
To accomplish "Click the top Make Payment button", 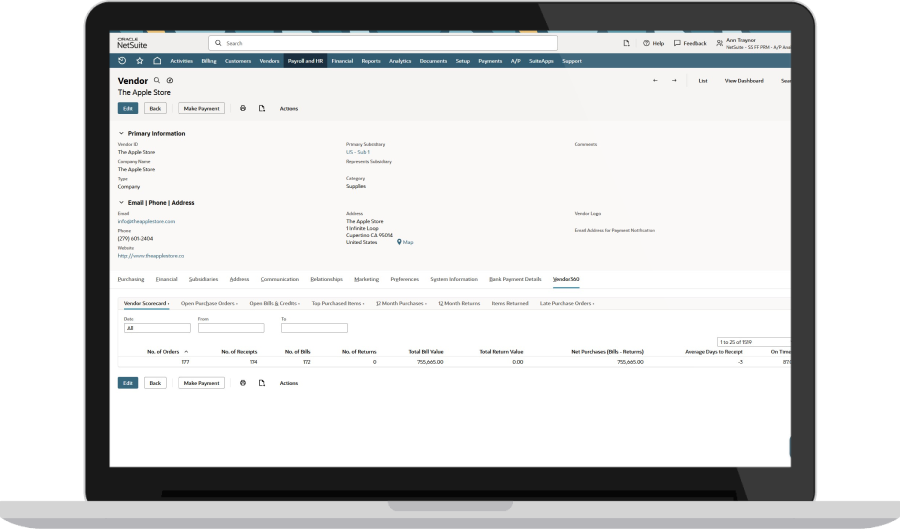I will click(201, 108).
